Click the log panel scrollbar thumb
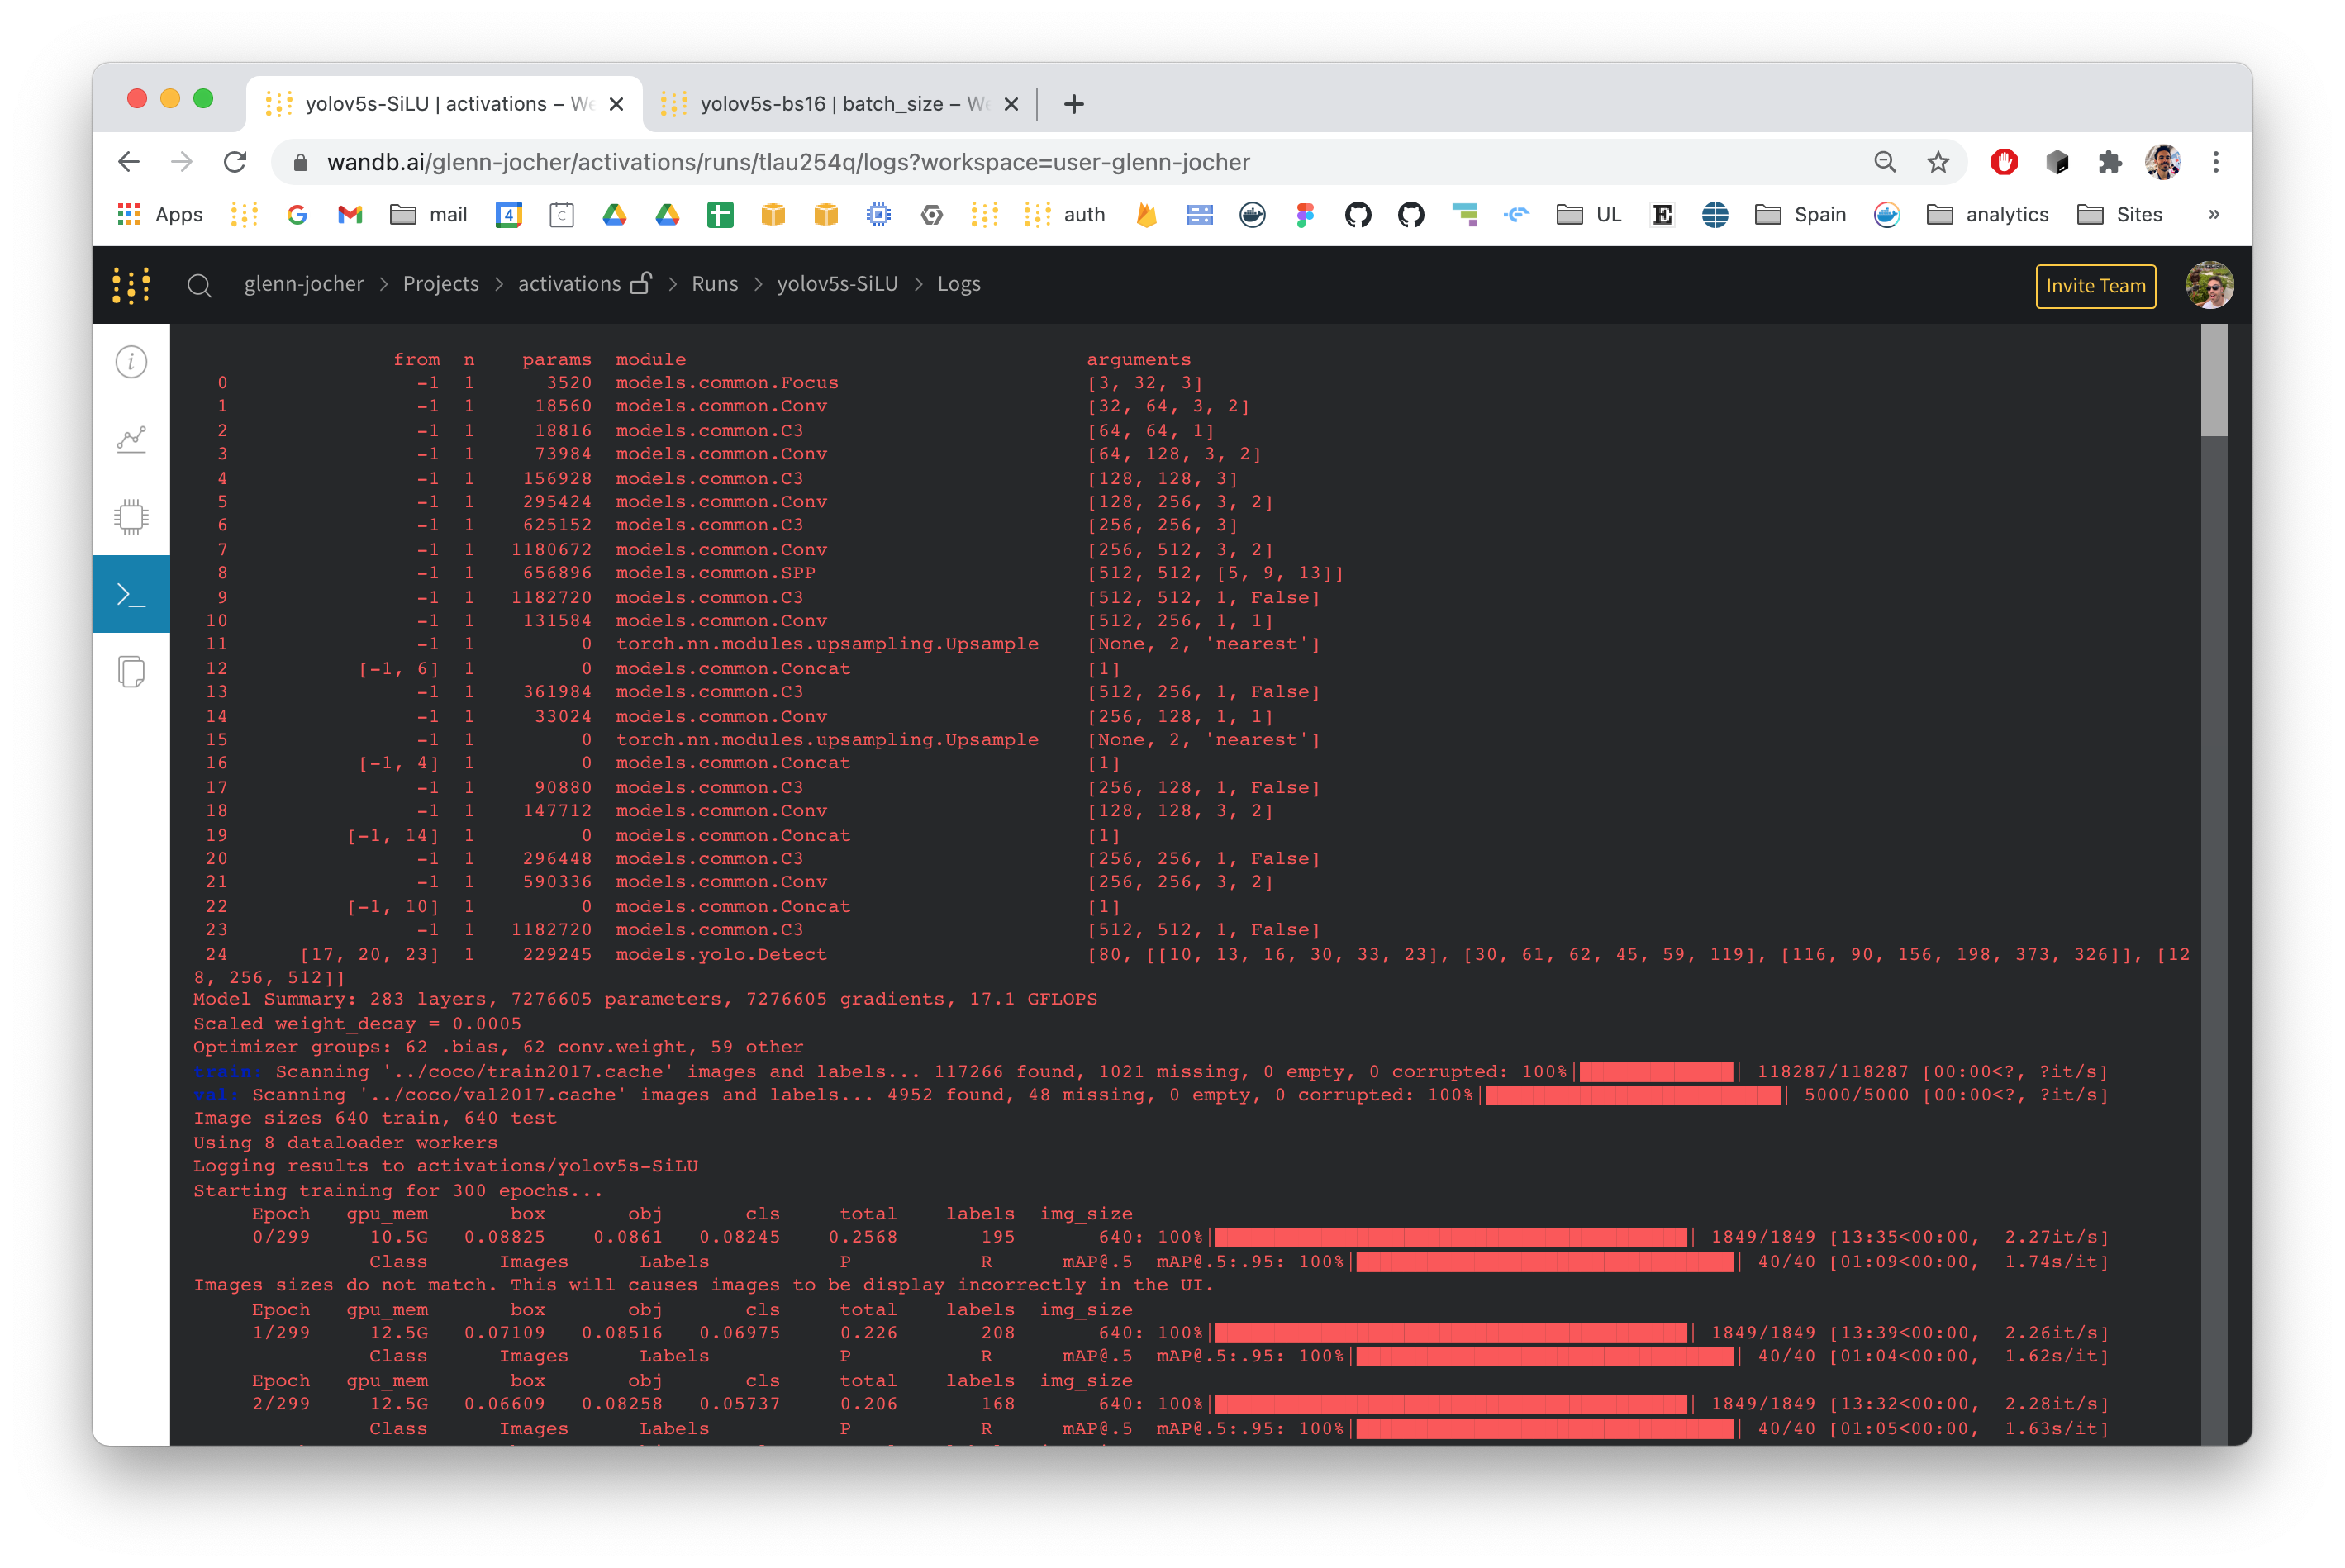2345x1568 pixels. [x=2214, y=380]
